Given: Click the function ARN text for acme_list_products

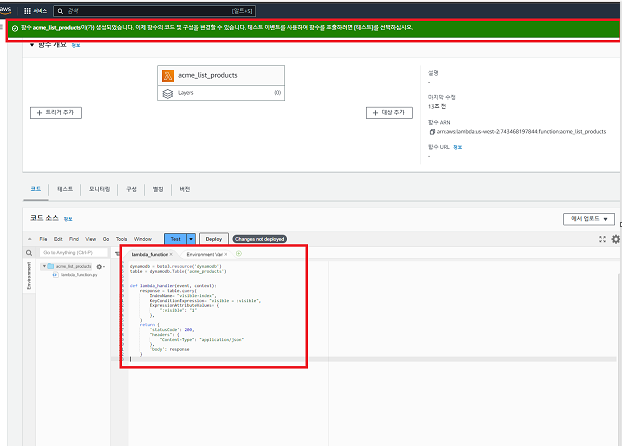Looking at the screenshot, I should [521, 131].
